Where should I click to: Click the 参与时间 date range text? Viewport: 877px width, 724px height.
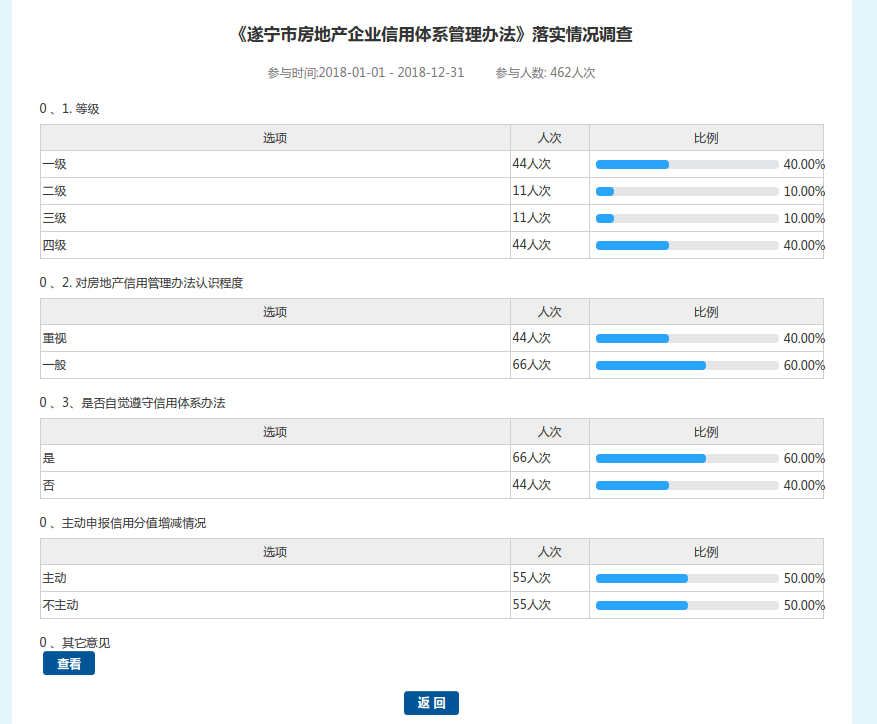[x=366, y=73]
